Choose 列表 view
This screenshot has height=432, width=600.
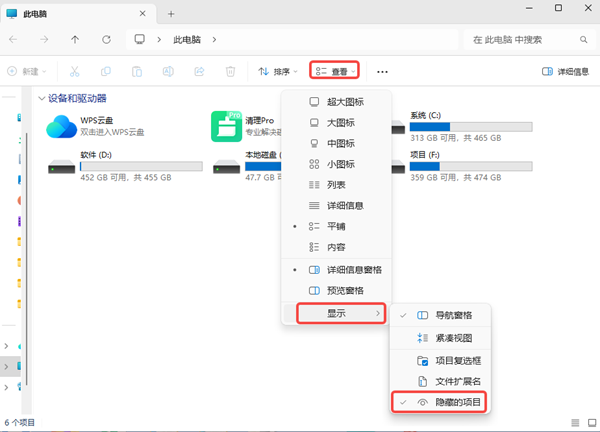336,185
